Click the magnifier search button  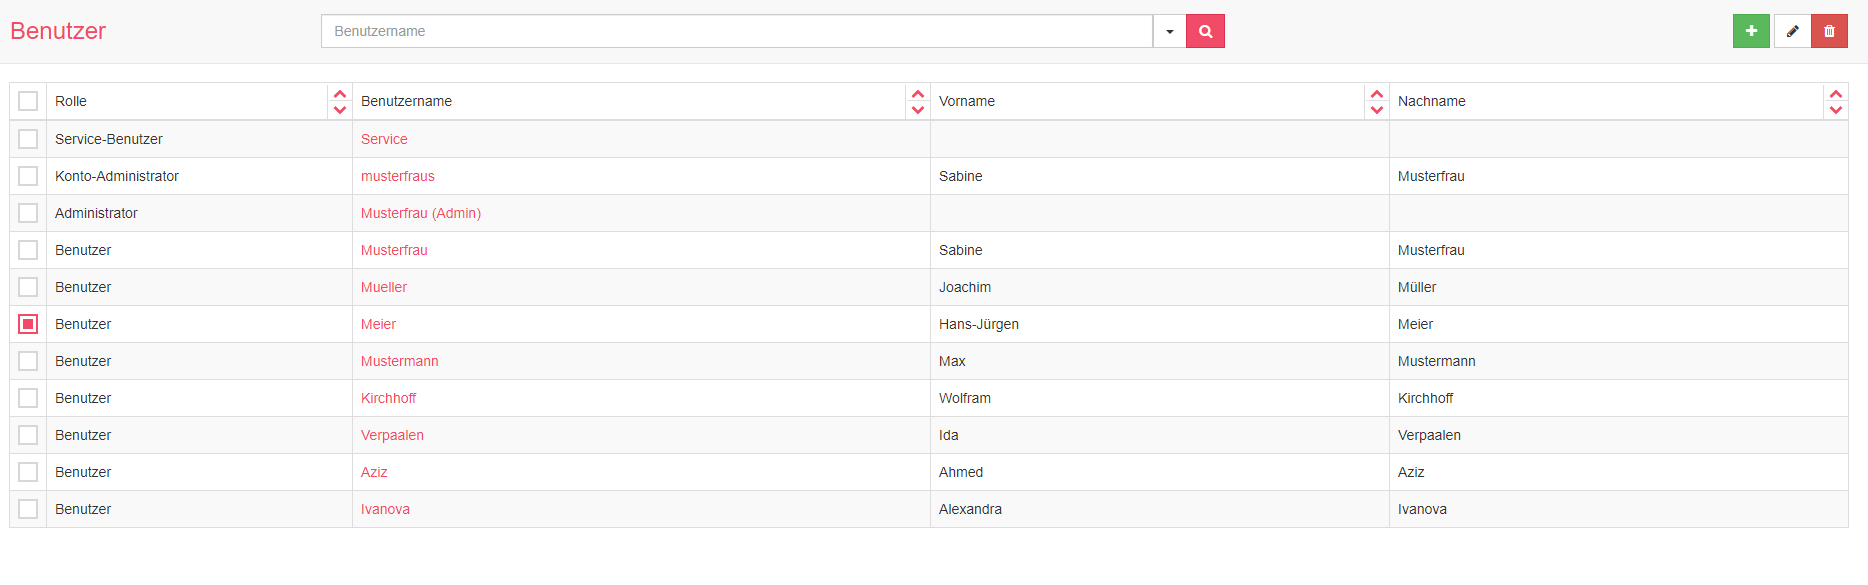[1205, 31]
